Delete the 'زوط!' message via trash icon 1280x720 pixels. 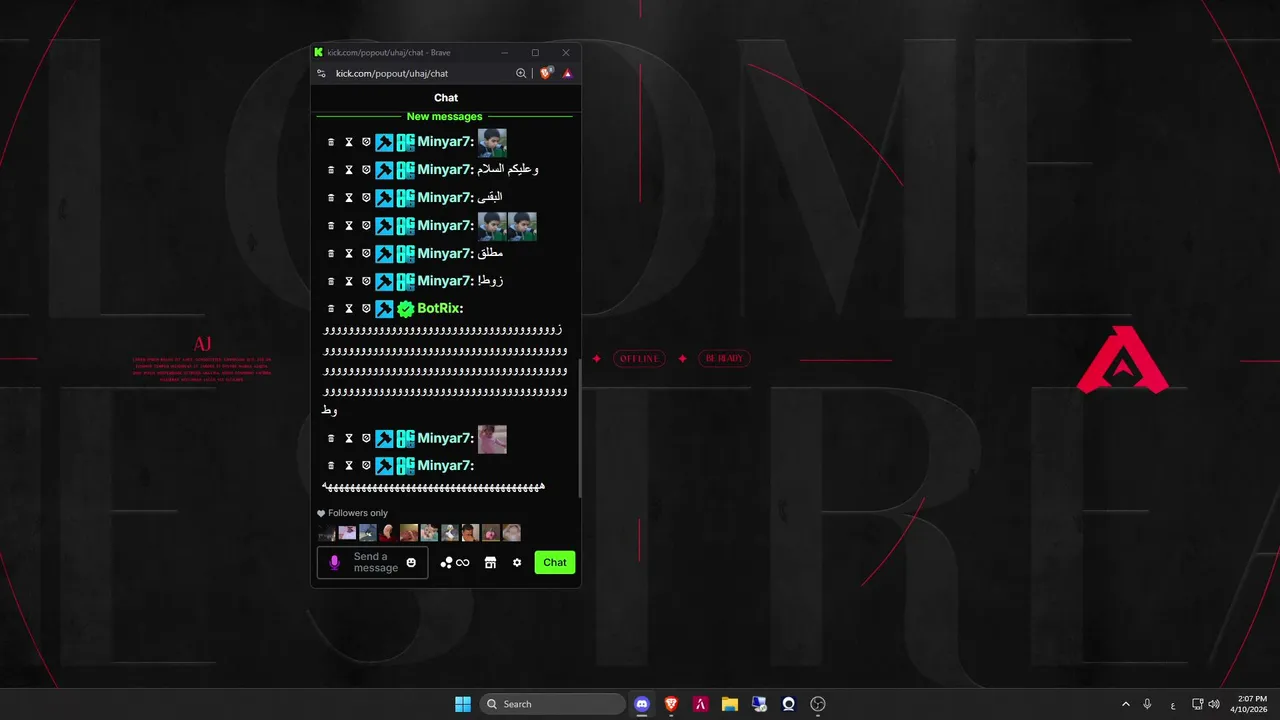coord(331,281)
